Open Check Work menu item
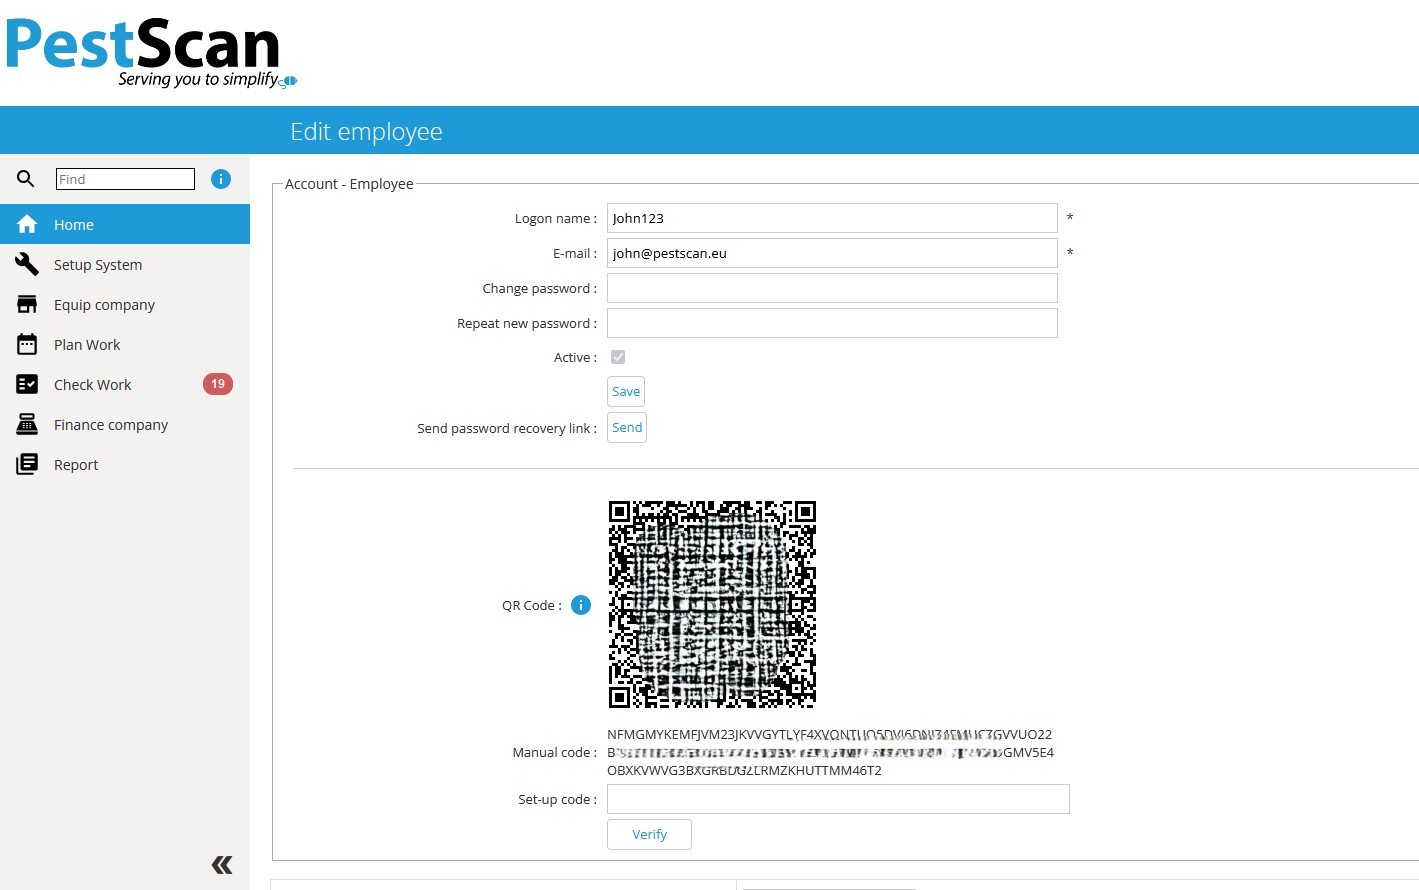Image resolution: width=1419 pixels, height=890 pixels. coord(125,384)
